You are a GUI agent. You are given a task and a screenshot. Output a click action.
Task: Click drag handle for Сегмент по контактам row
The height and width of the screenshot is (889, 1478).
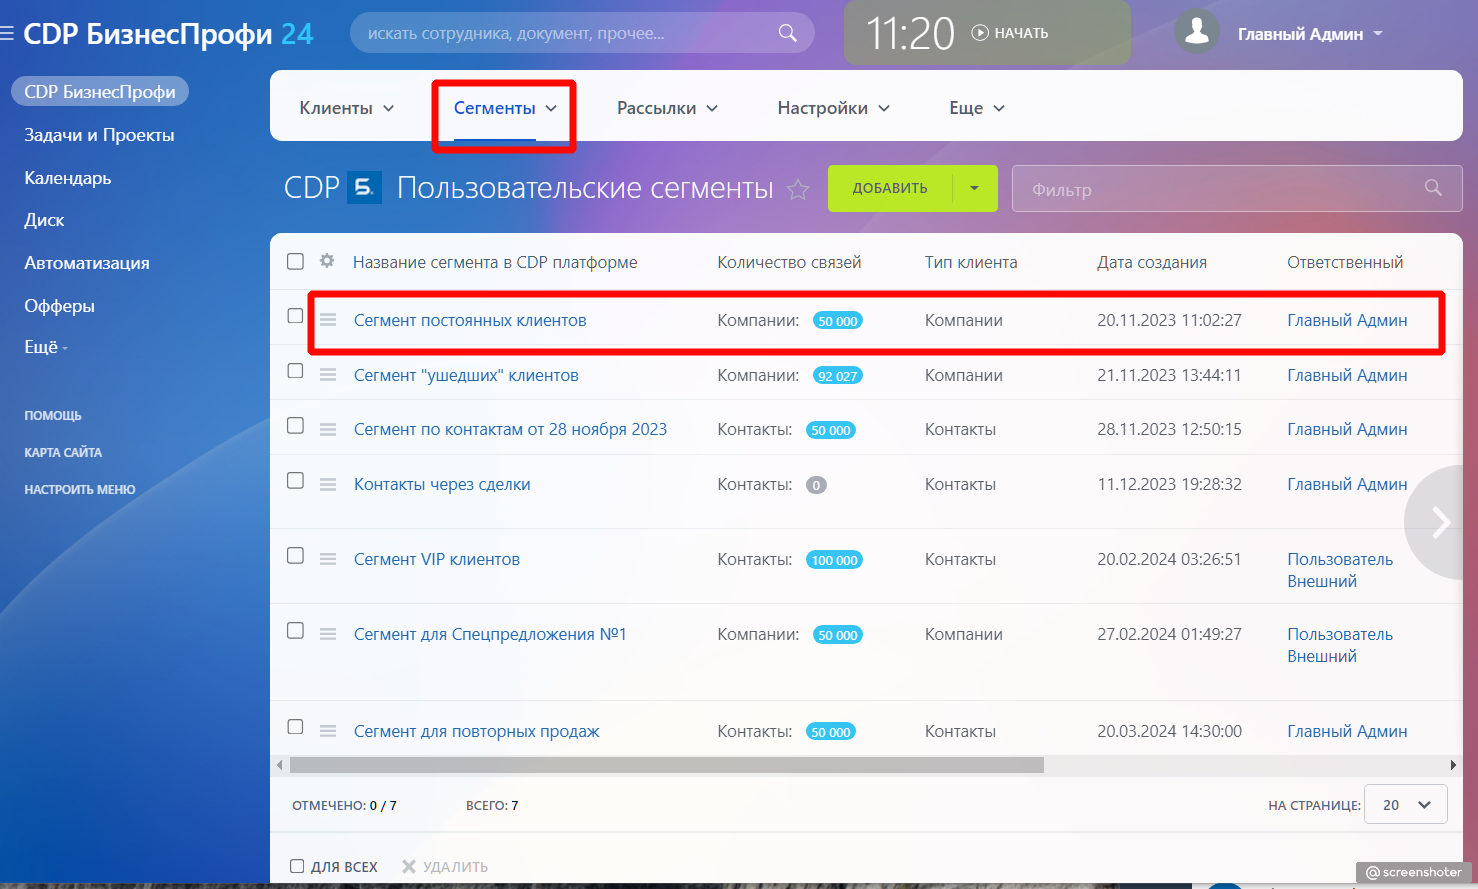[328, 429]
